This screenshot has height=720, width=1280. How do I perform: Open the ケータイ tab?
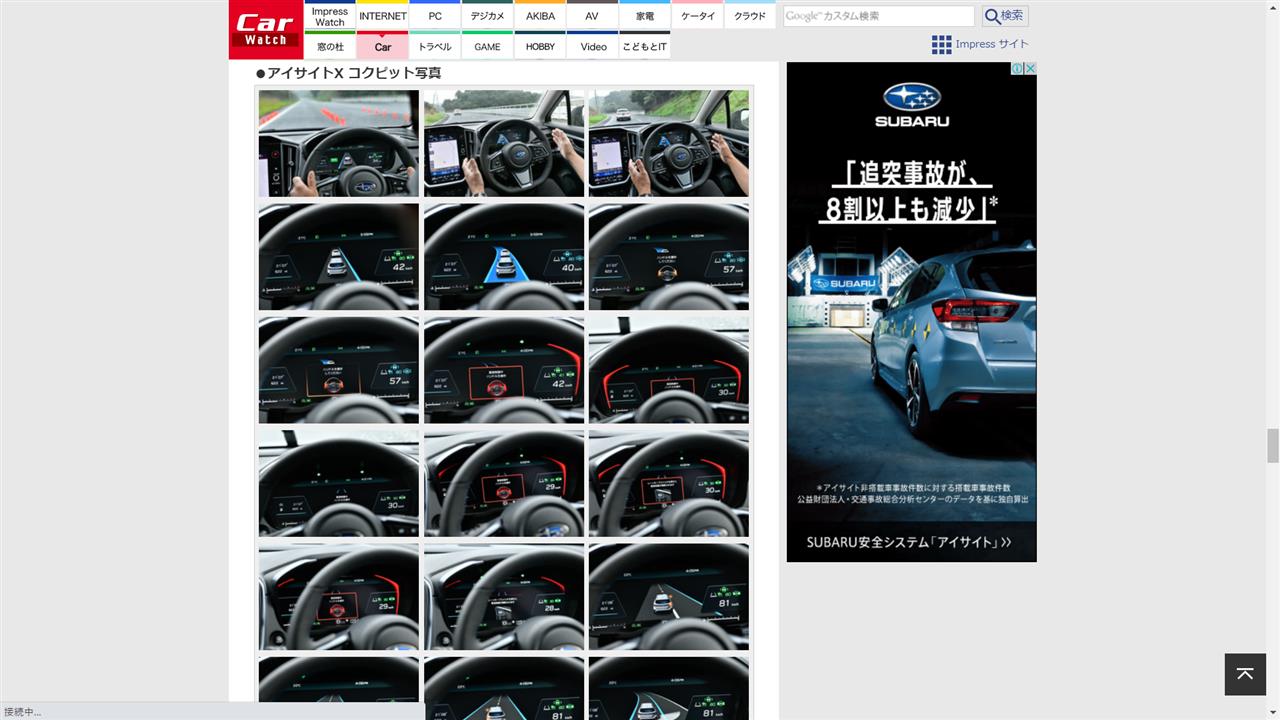(698, 16)
